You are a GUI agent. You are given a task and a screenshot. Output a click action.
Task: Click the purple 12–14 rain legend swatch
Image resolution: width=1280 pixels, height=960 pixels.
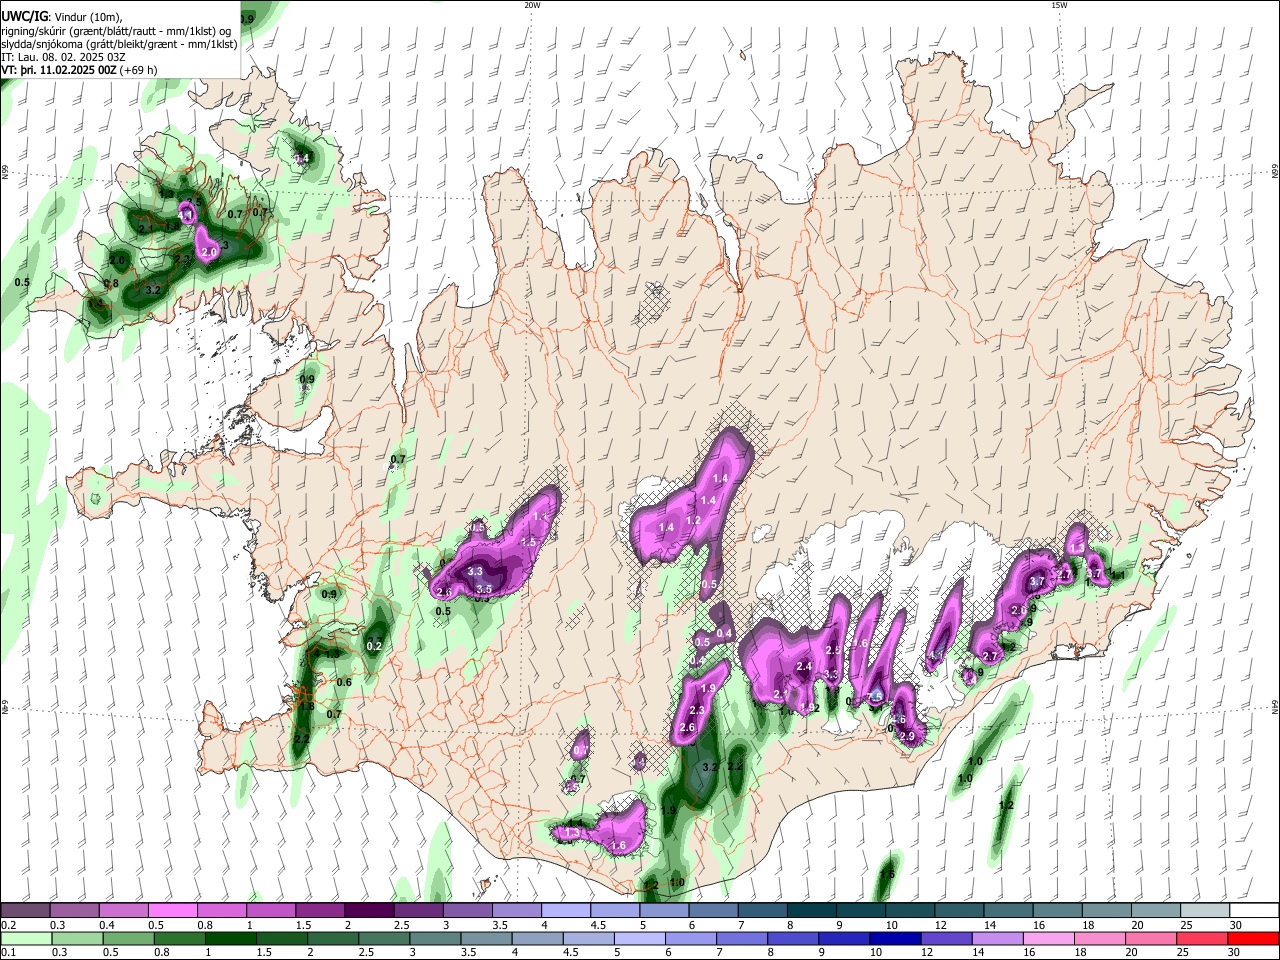click(x=947, y=938)
